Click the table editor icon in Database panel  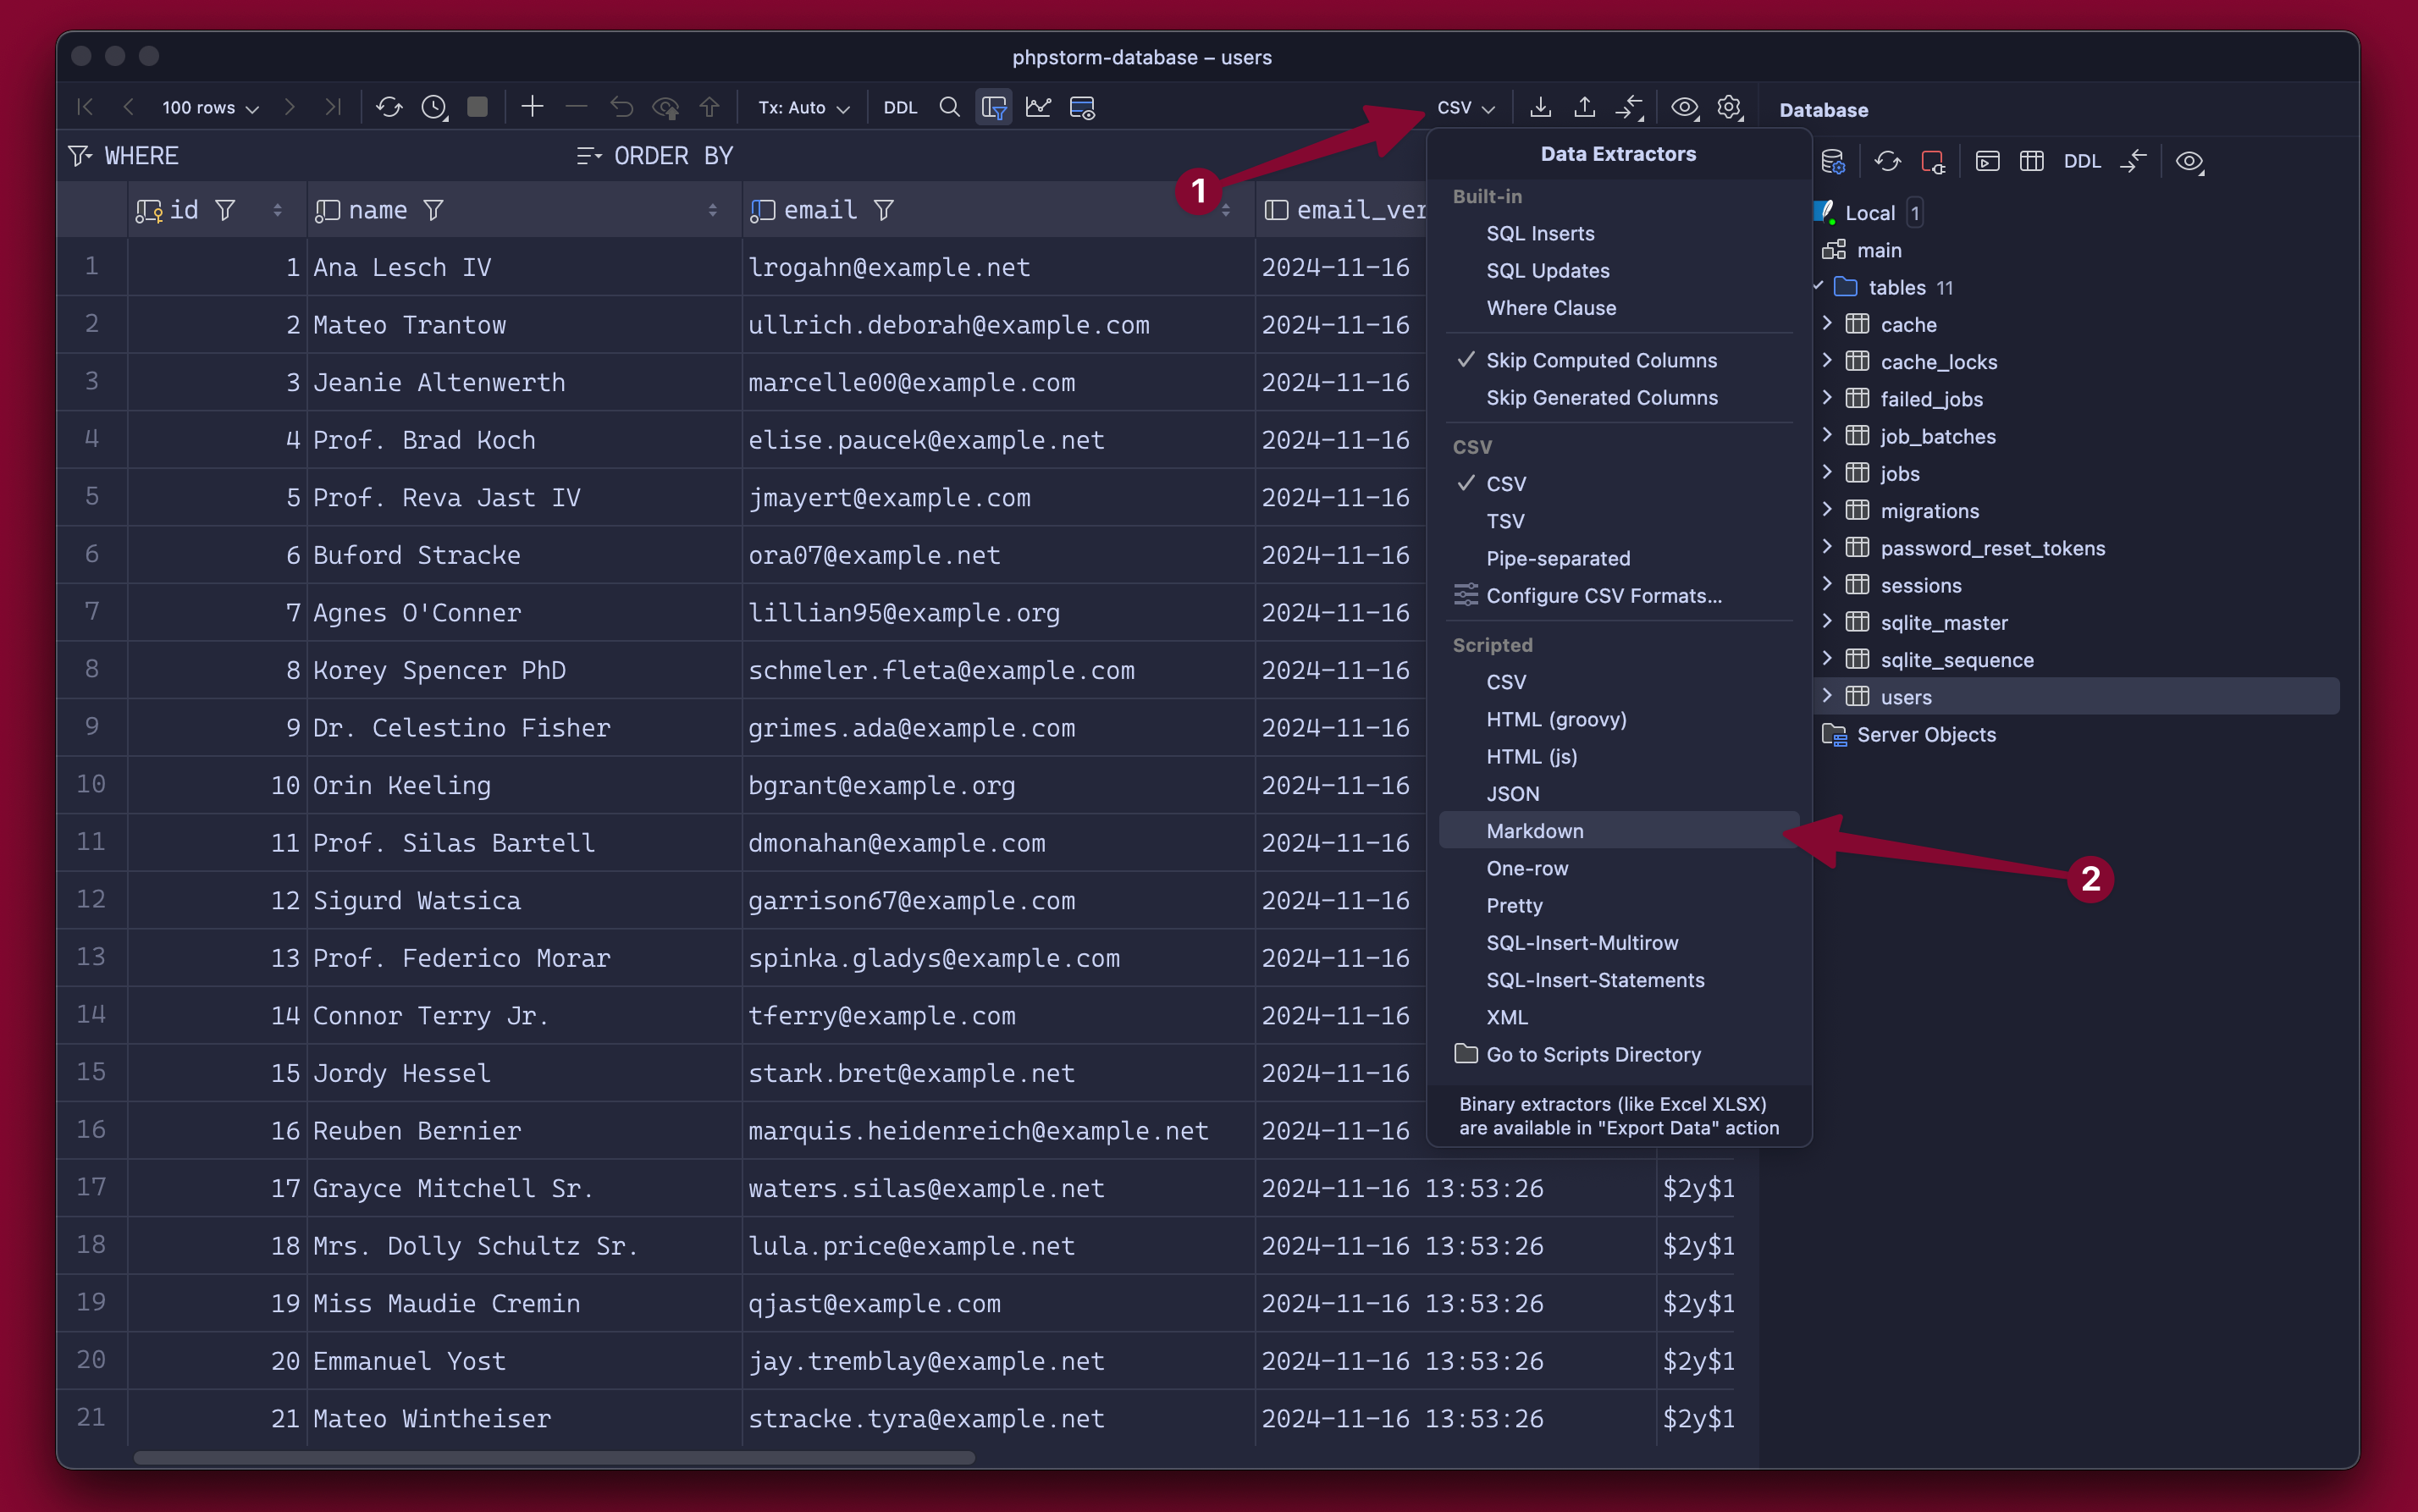coord(2031,161)
